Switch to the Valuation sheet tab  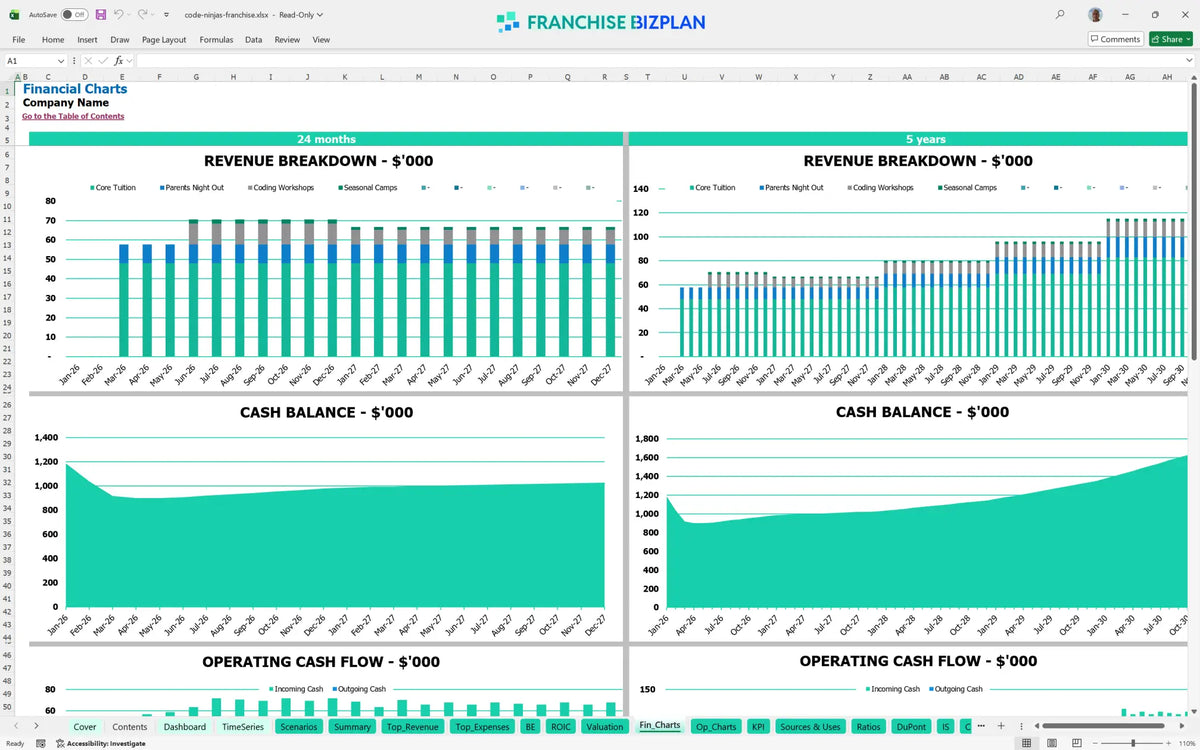click(606, 727)
